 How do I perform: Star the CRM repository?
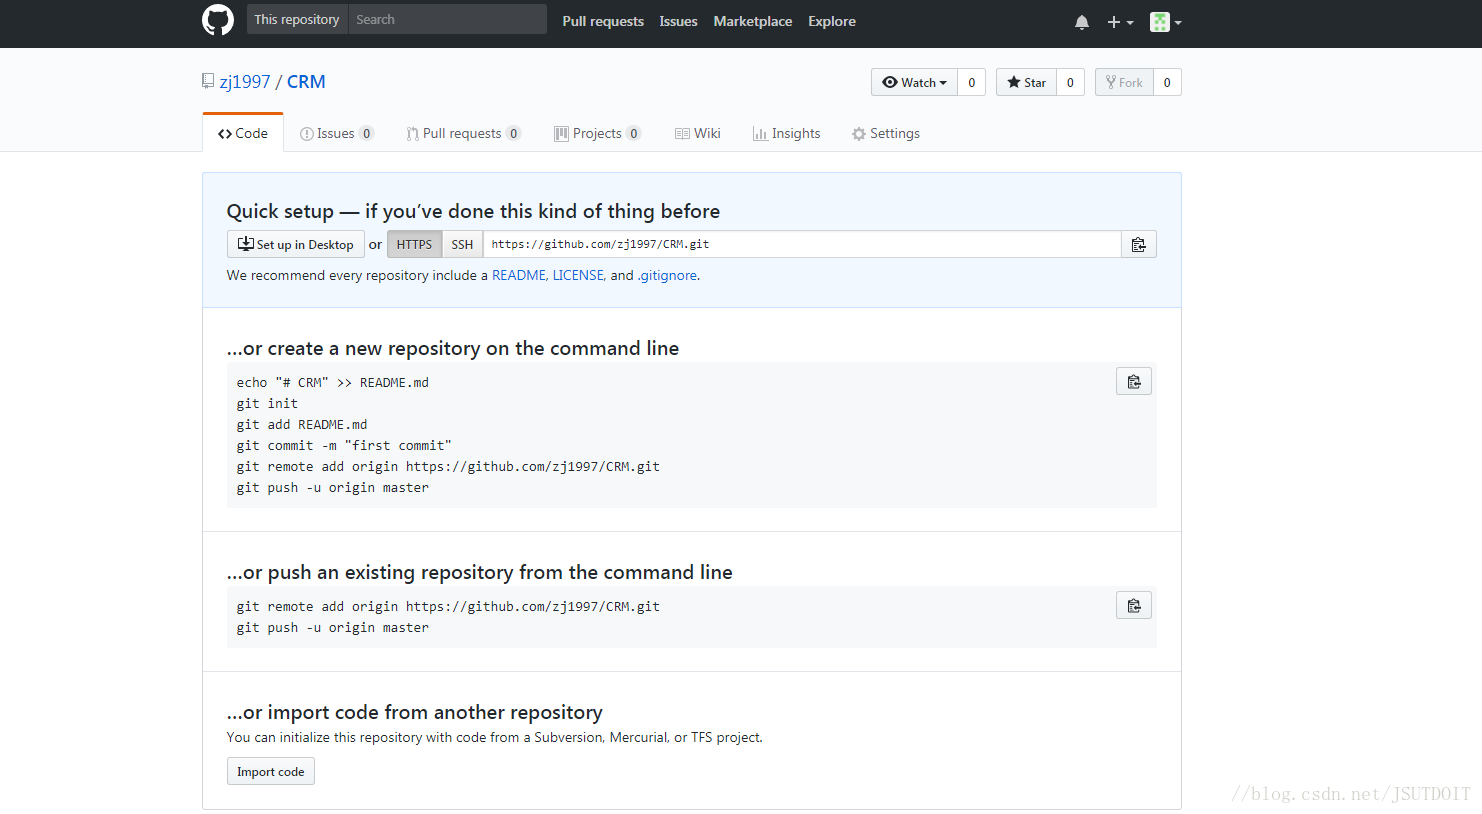click(x=1026, y=82)
